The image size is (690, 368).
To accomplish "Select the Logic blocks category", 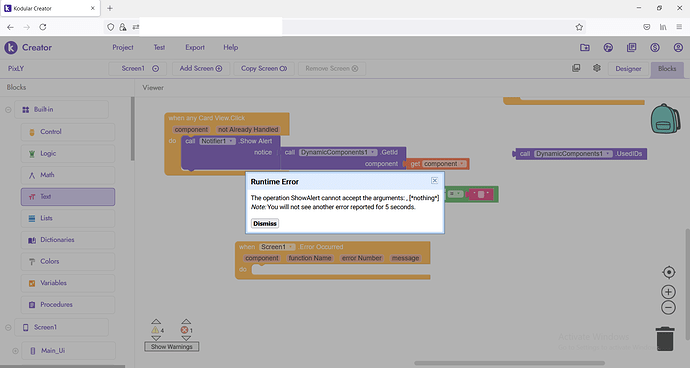I will [68, 153].
